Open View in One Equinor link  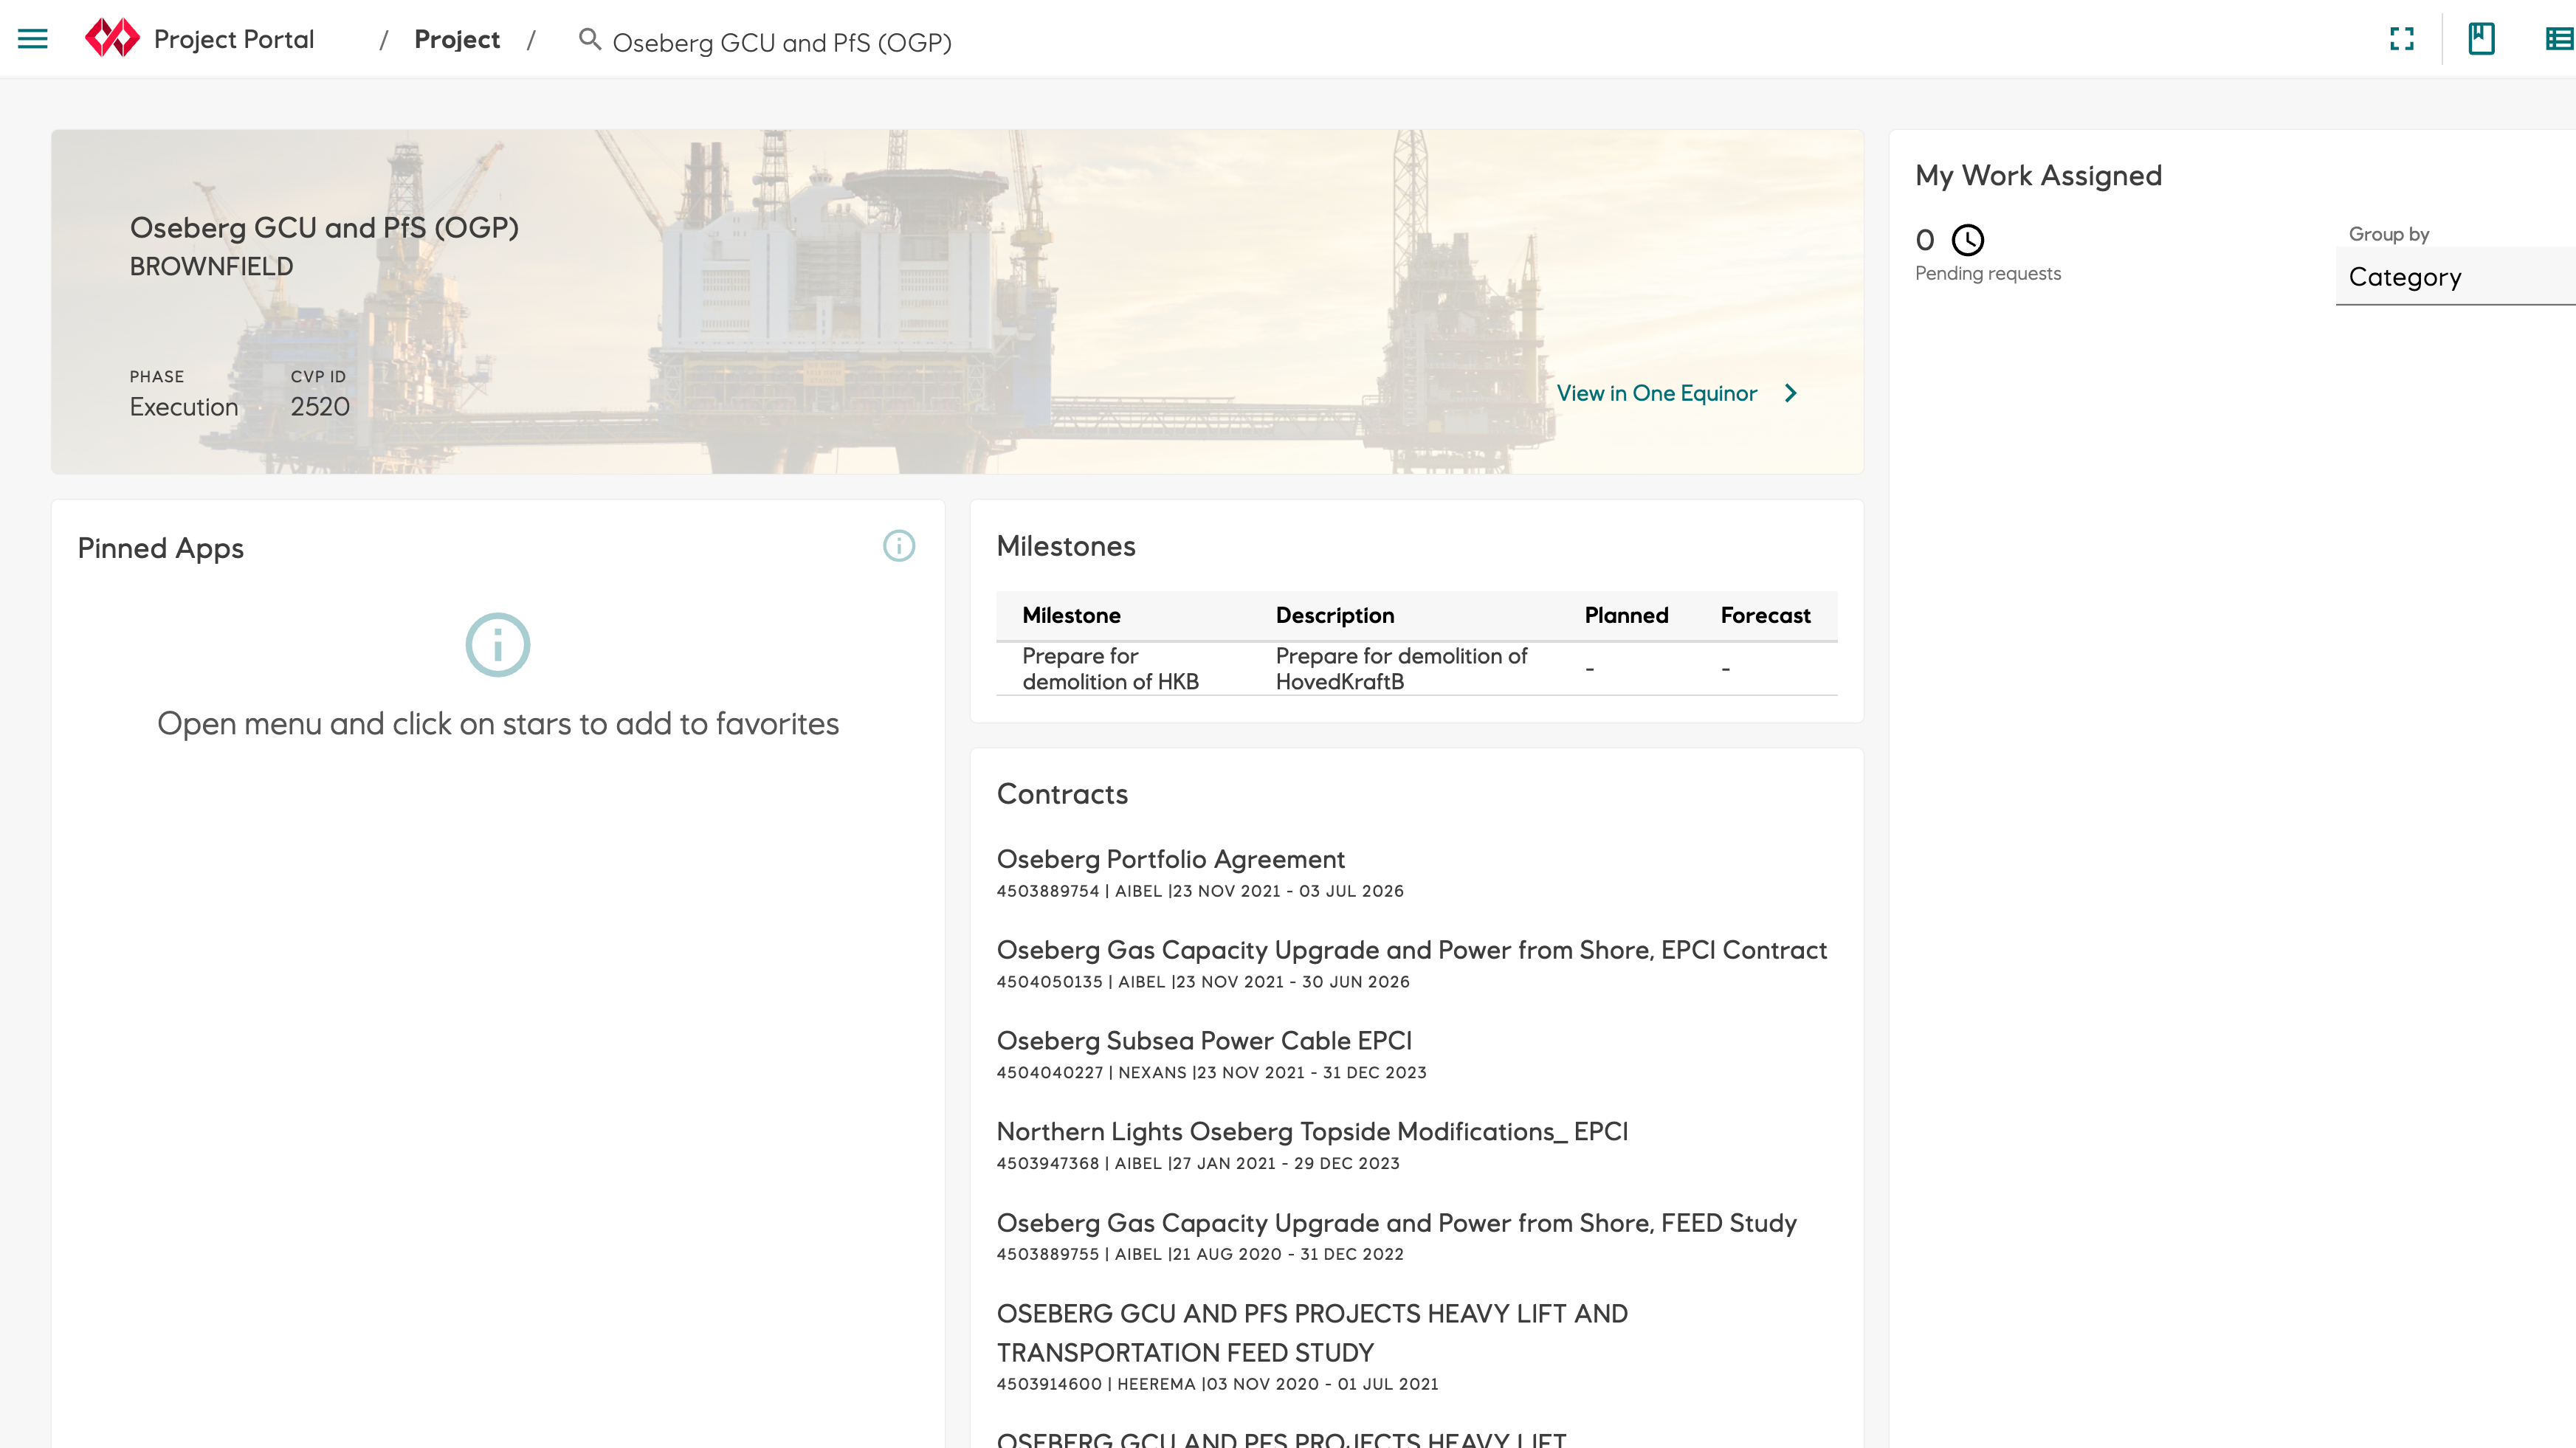tap(1656, 393)
